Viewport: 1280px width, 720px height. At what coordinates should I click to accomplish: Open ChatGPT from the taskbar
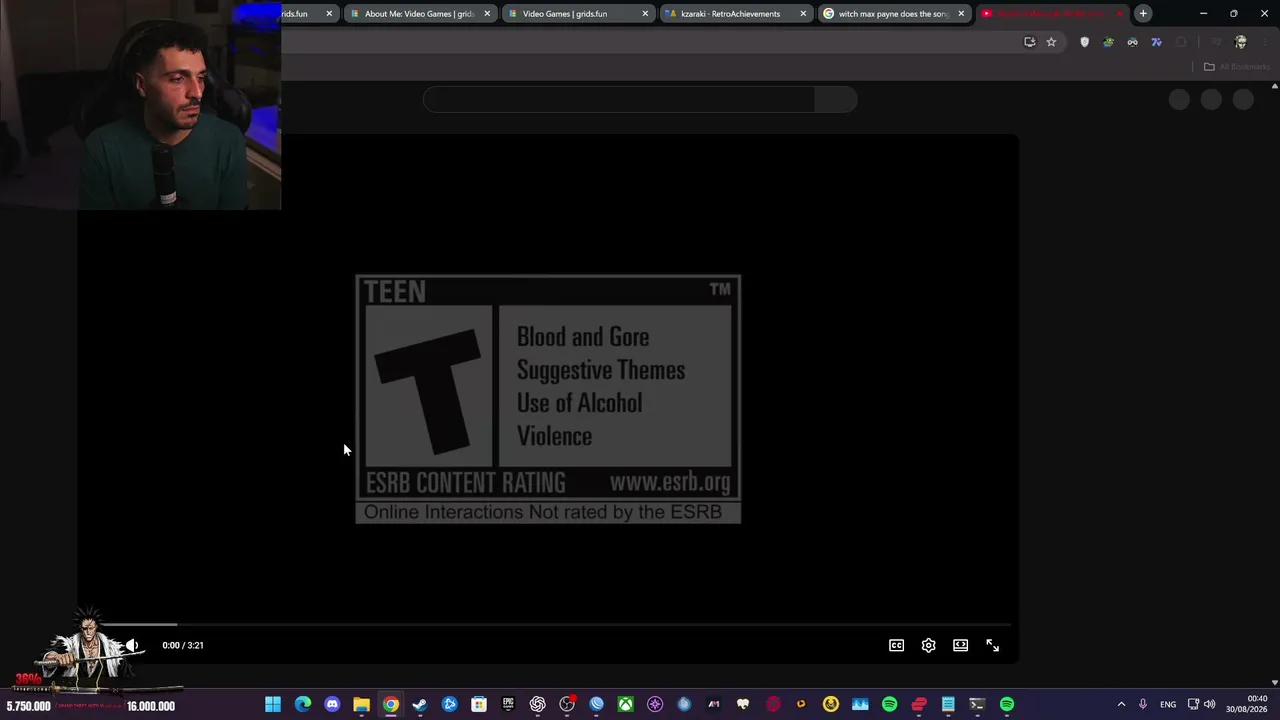(x=538, y=704)
